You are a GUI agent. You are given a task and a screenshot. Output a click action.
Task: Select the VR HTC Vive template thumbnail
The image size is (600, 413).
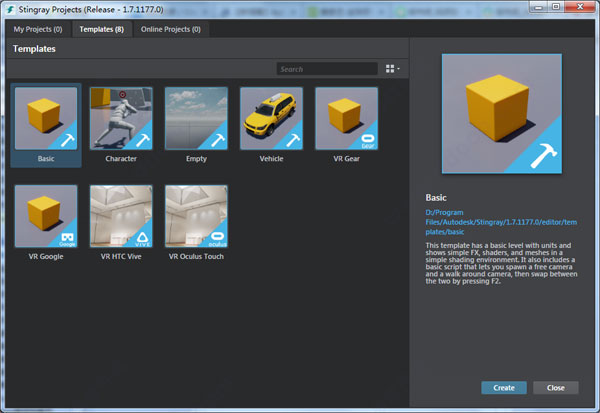[121, 216]
